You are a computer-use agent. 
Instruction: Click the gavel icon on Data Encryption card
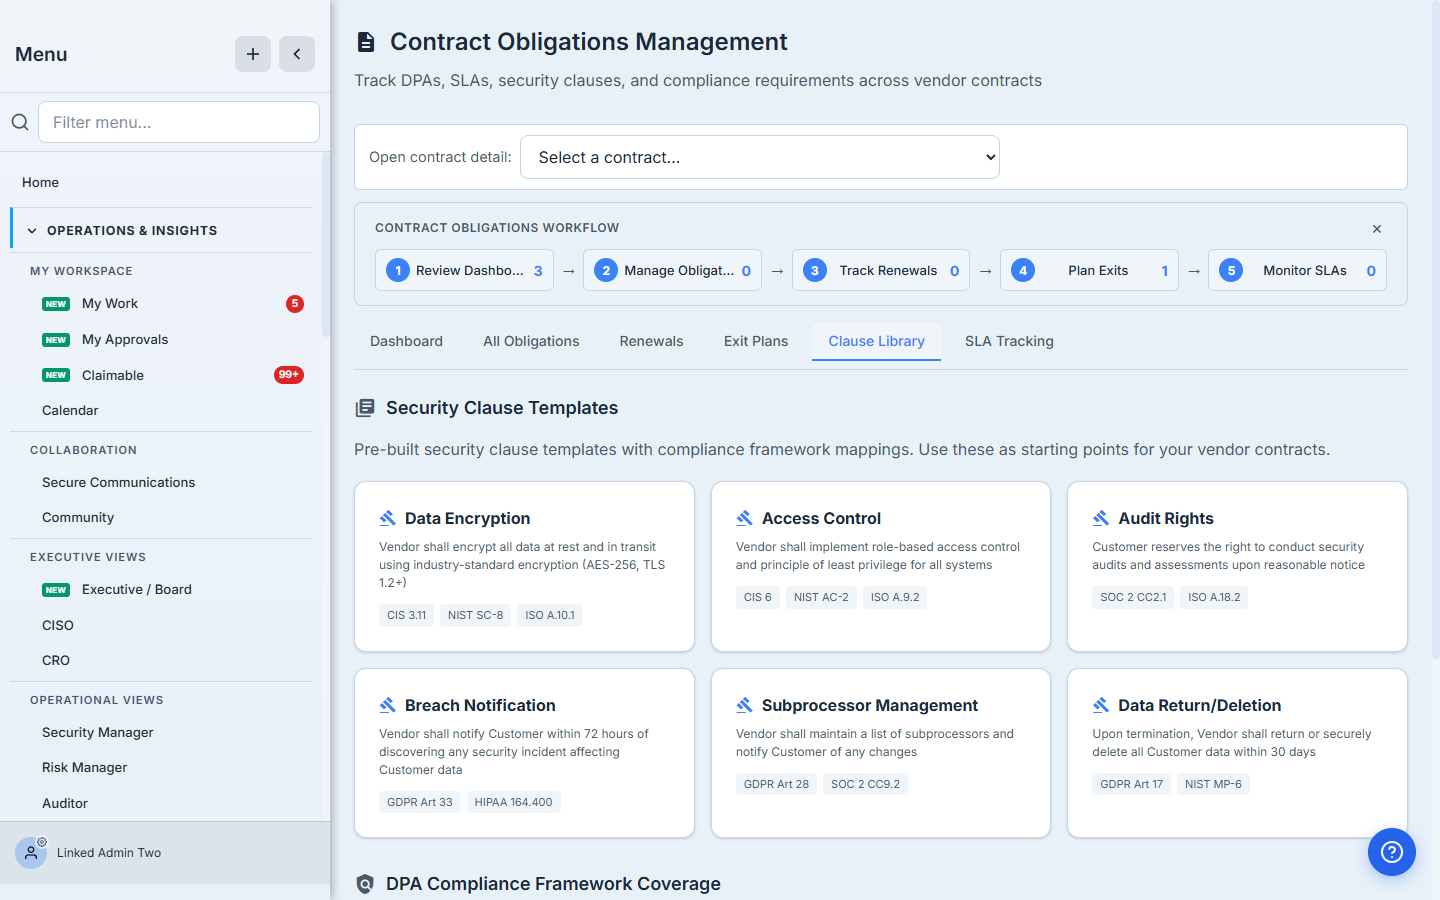[x=388, y=518]
